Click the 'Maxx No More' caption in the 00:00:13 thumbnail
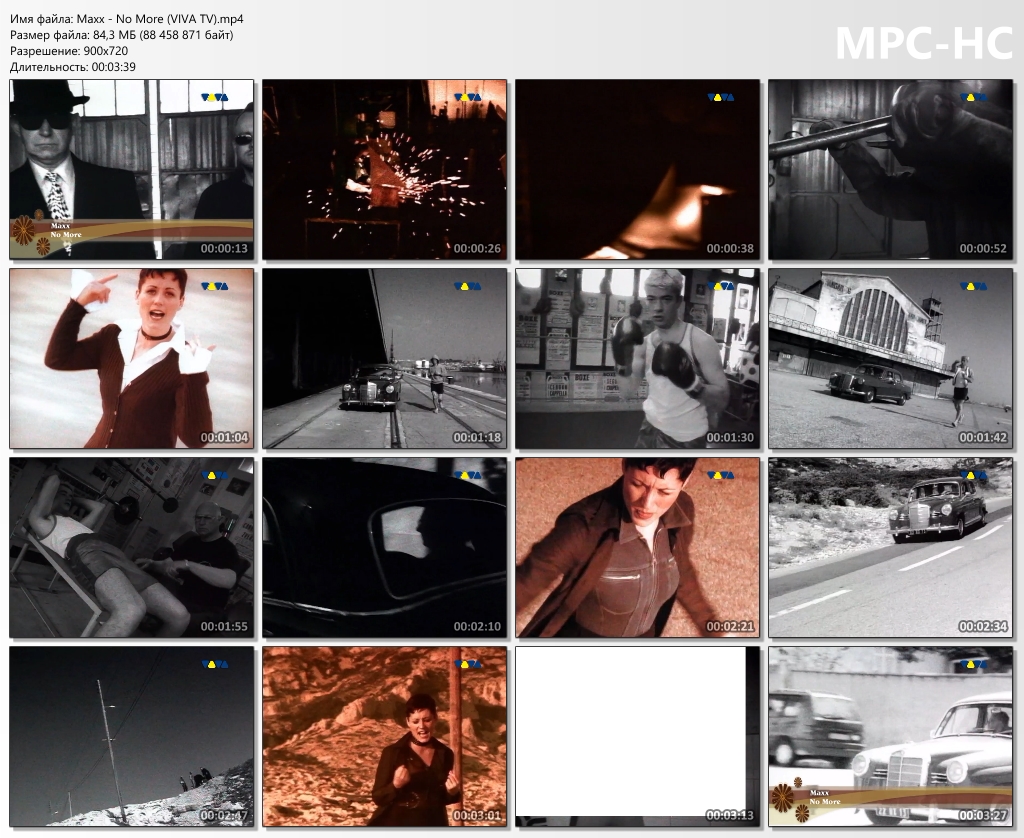This screenshot has width=1024, height=838. click(65, 230)
